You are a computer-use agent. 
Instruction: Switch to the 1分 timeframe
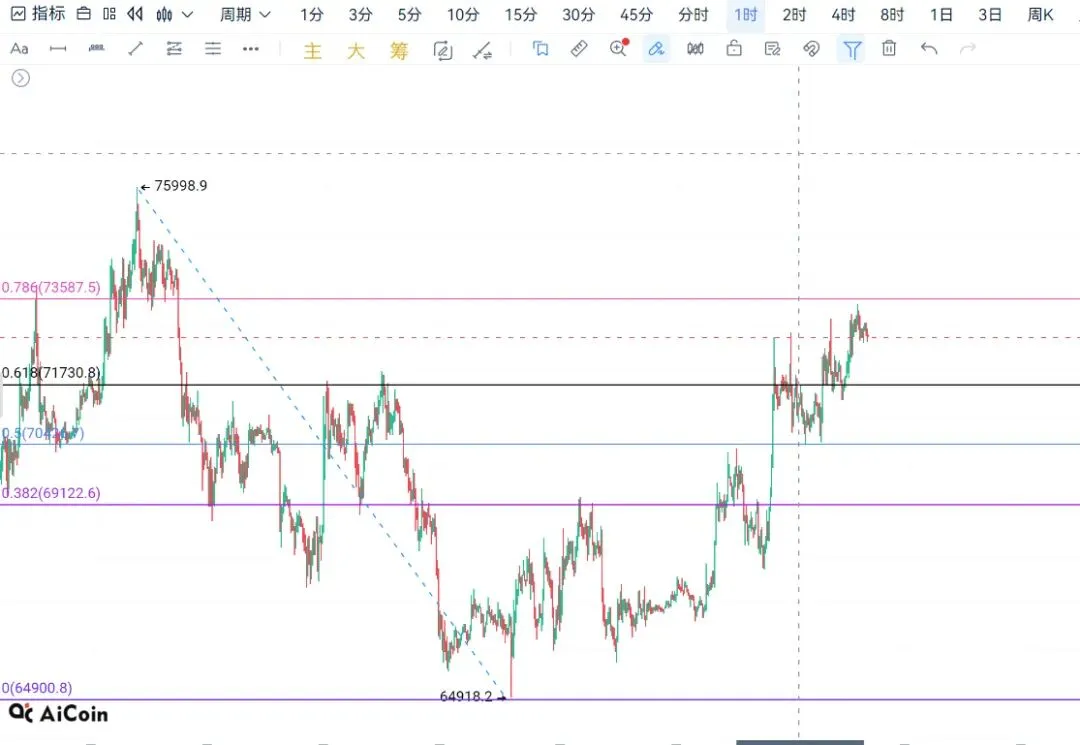coord(311,14)
